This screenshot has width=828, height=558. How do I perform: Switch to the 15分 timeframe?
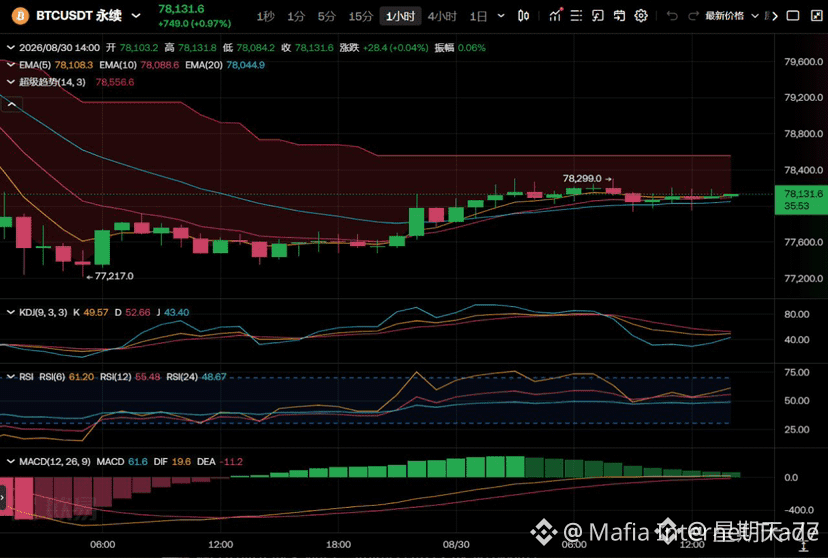click(361, 16)
